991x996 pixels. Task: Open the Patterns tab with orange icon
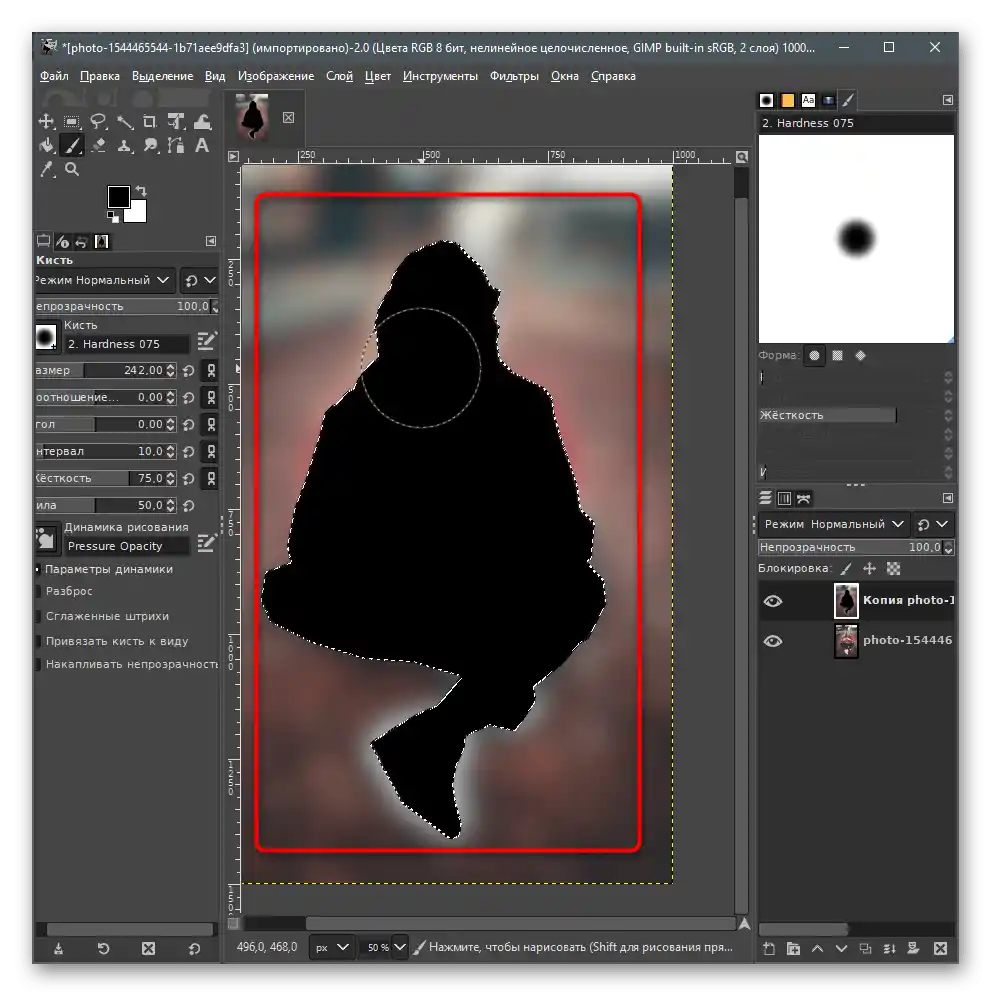click(787, 100)
